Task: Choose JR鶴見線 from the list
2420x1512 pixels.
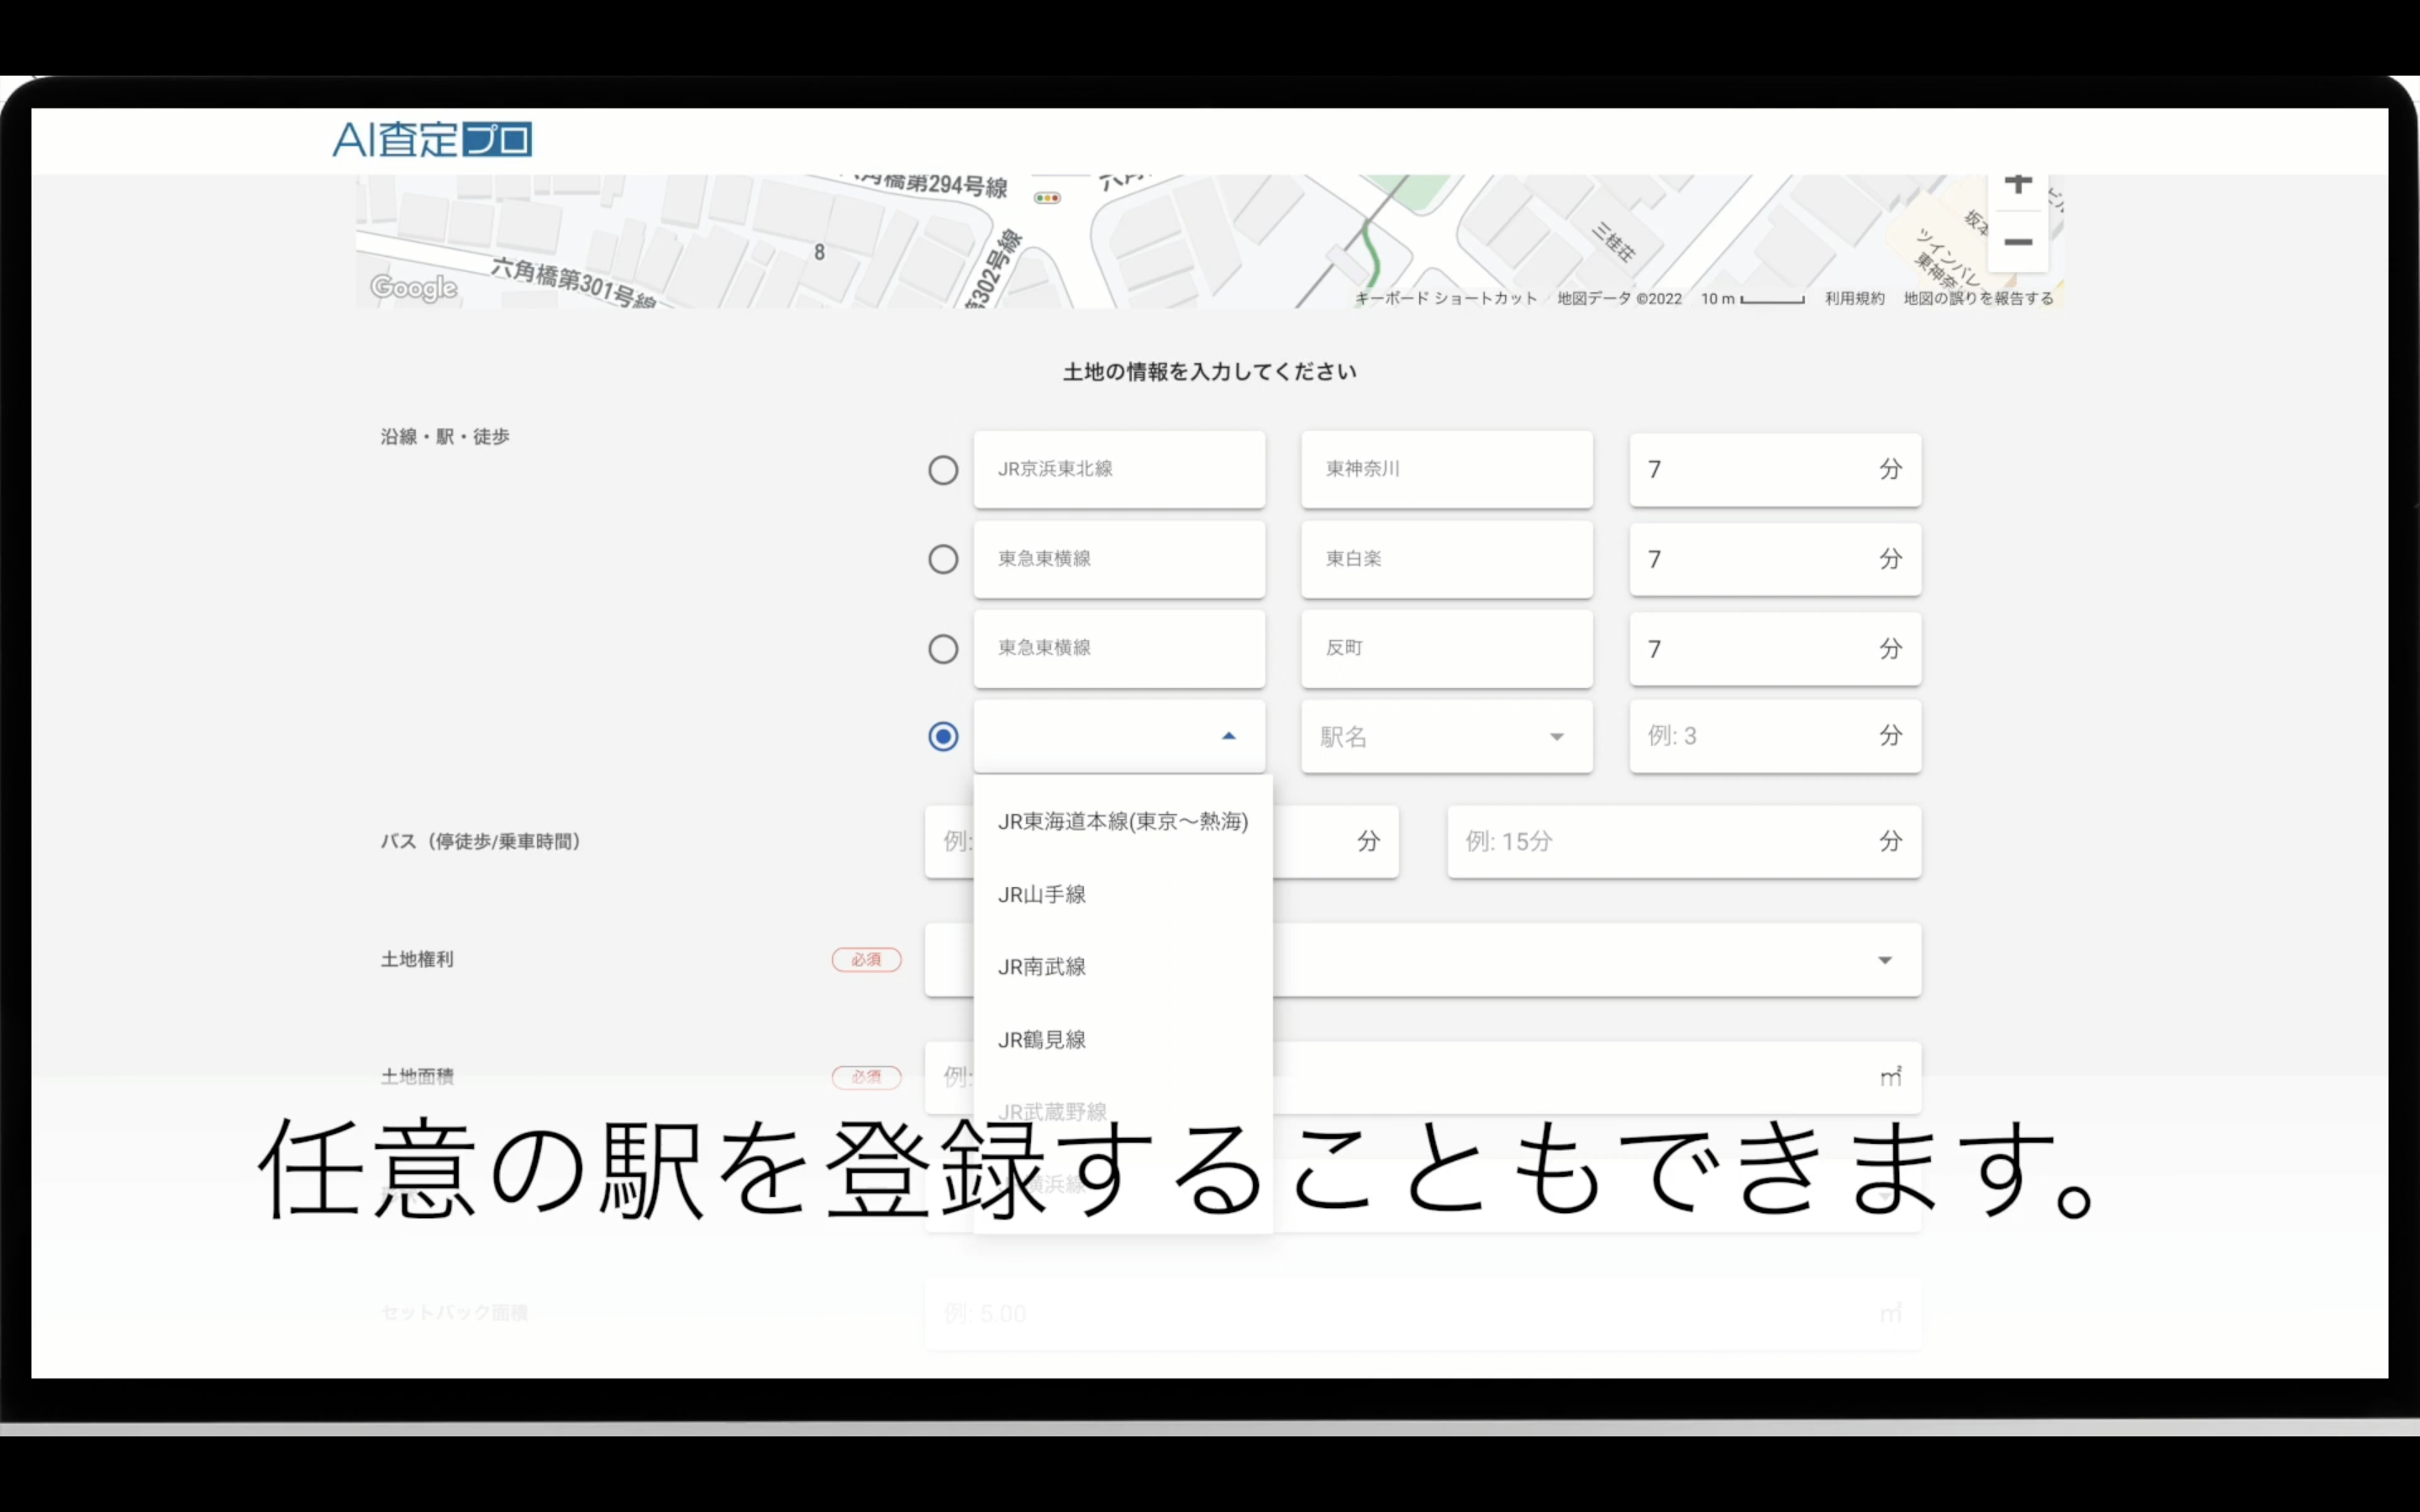Action: [x=1123, y=1040]
